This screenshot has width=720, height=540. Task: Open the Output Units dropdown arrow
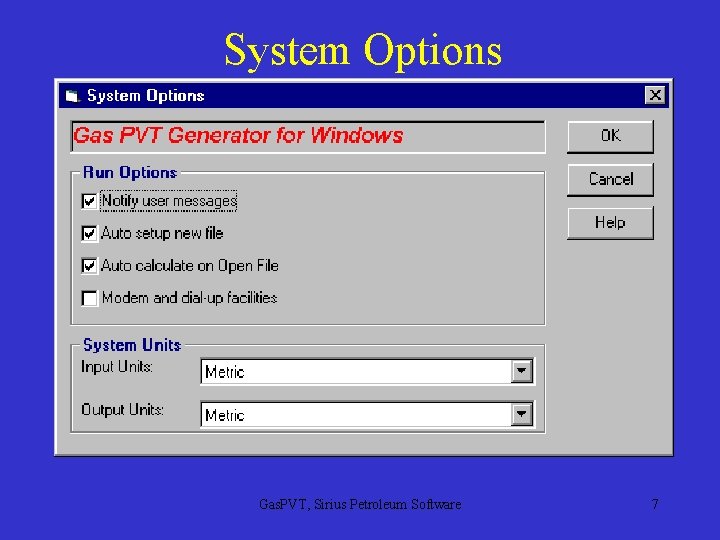pos(522,414)
